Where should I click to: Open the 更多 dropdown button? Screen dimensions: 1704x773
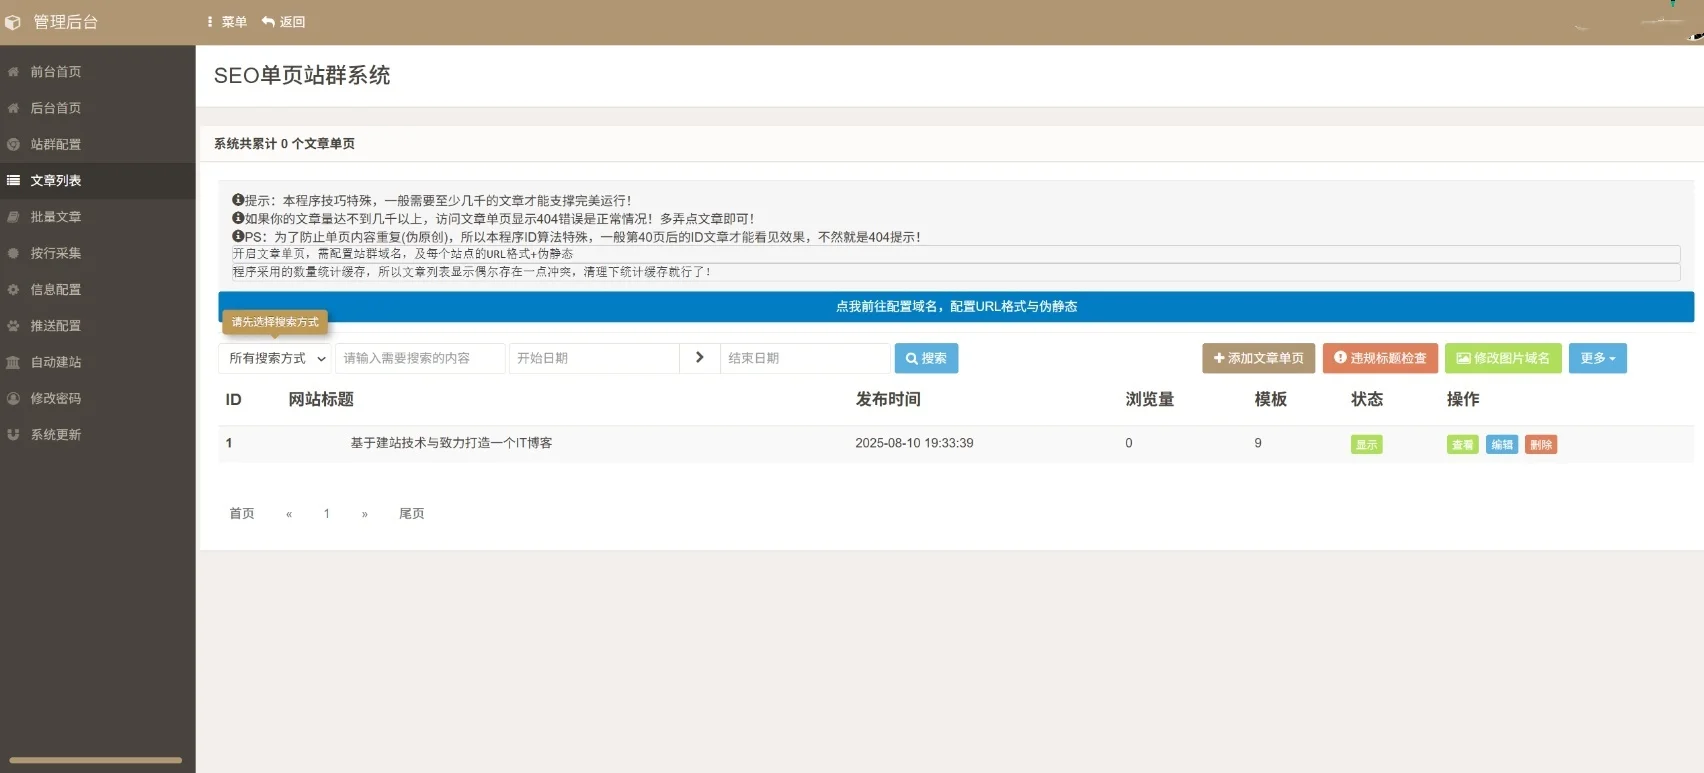point(1597,358)
